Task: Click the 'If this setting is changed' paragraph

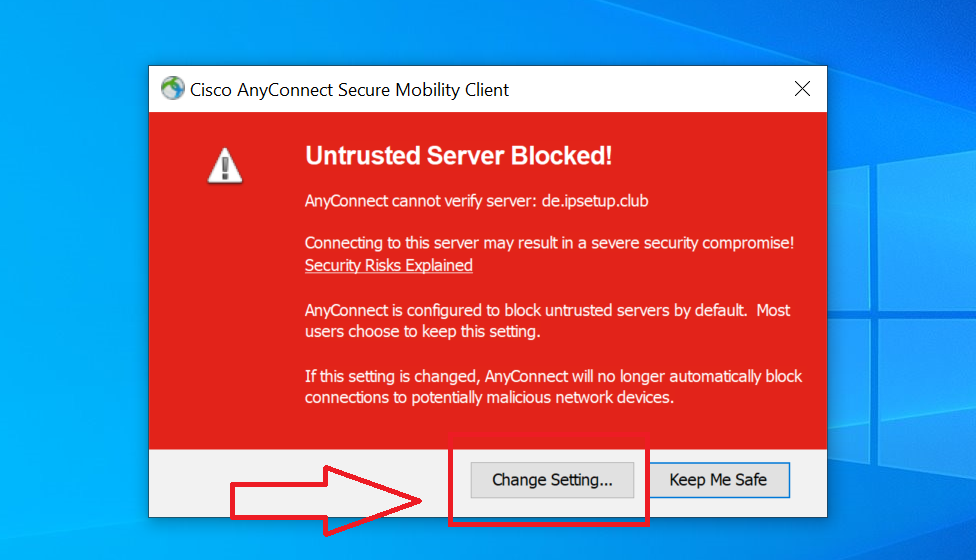Action: click(x=553, y=386)
